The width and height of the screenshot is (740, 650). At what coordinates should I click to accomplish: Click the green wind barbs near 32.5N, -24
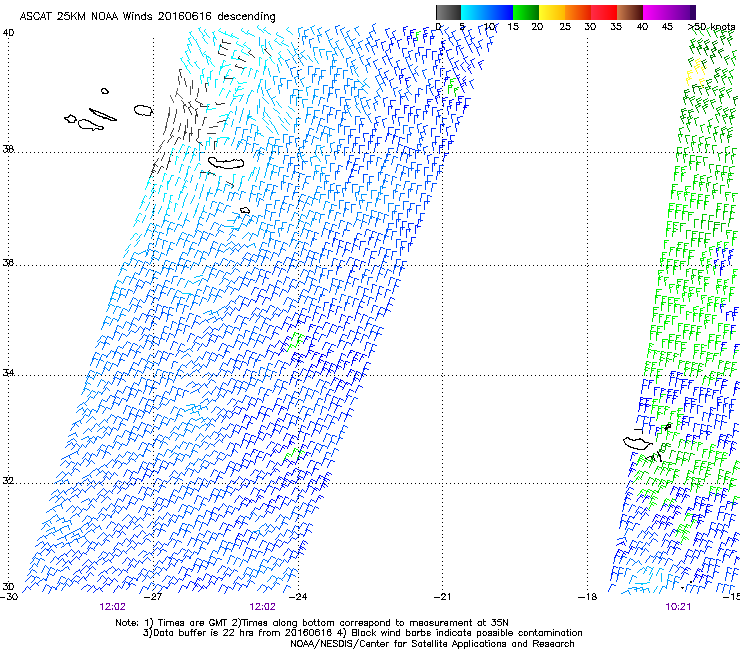tap(292, 455)
